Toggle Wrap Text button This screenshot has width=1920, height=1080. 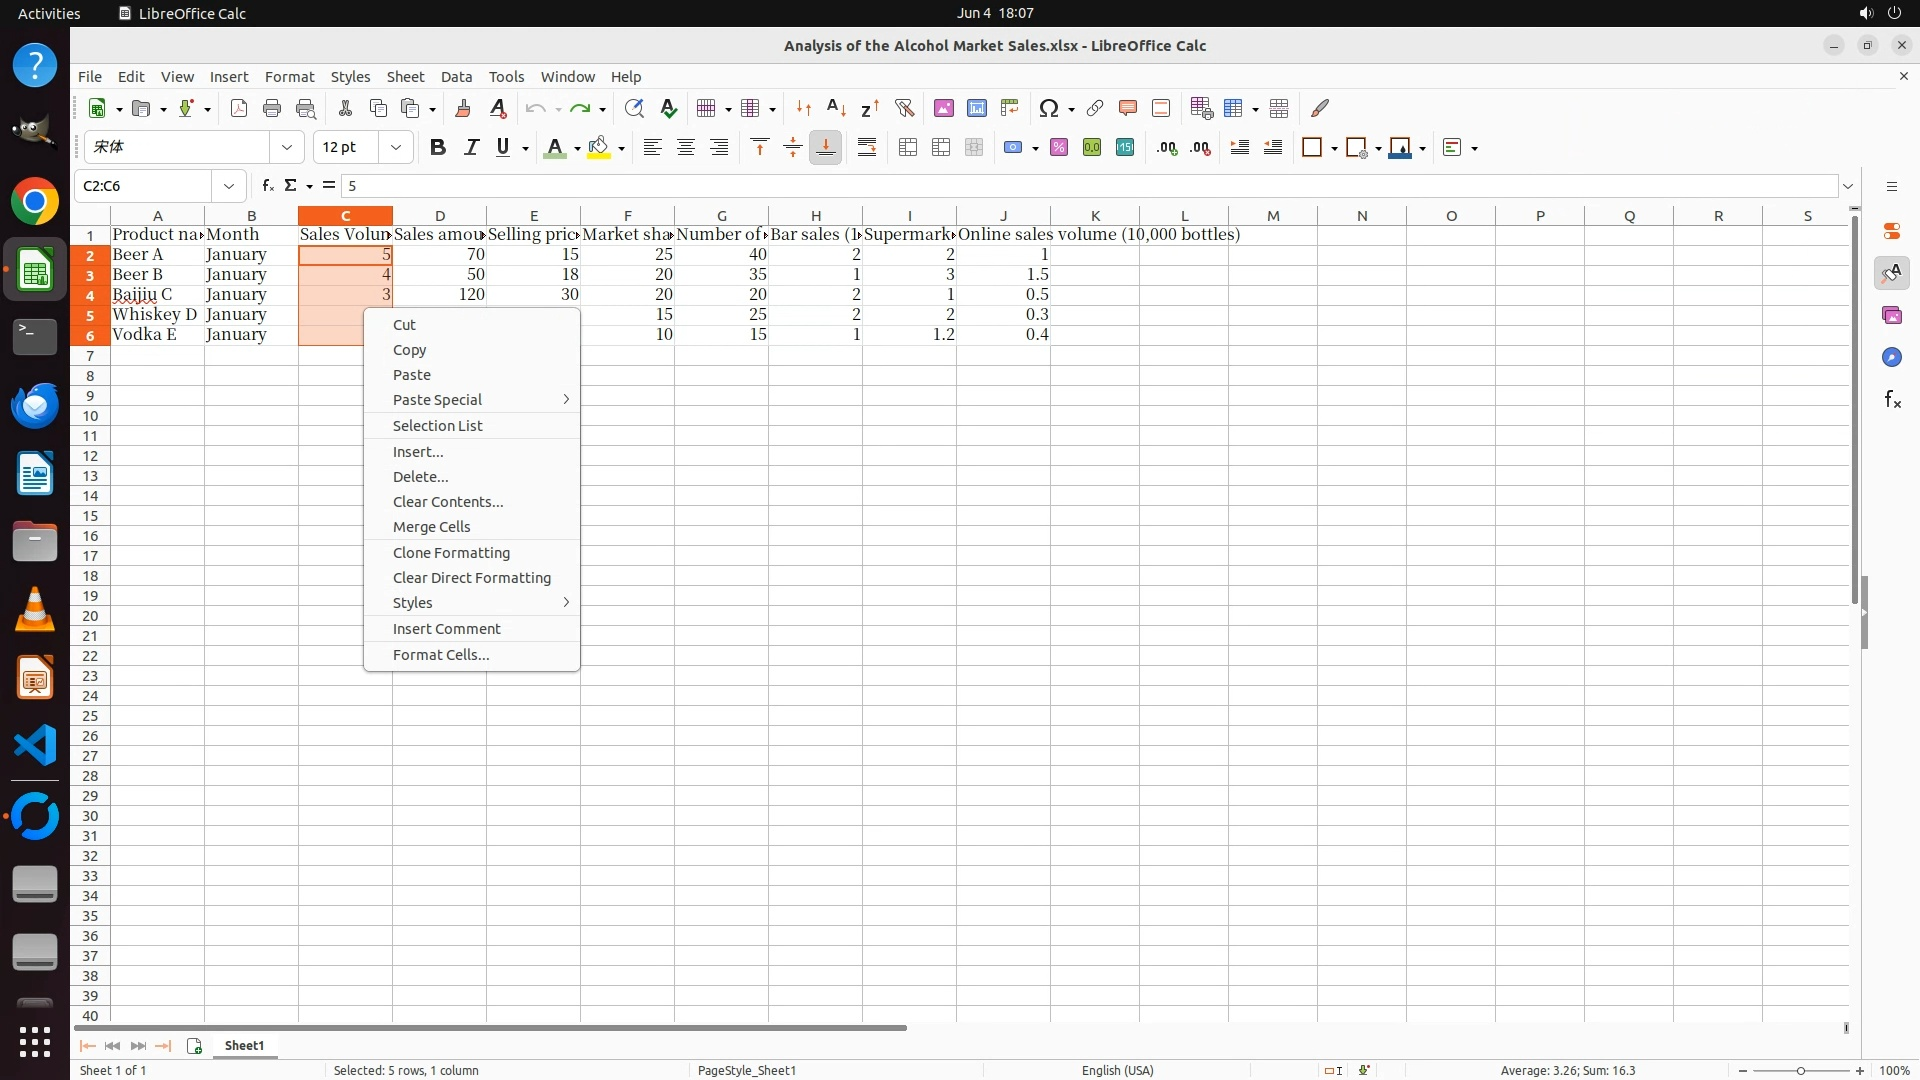tap(867, 148)
